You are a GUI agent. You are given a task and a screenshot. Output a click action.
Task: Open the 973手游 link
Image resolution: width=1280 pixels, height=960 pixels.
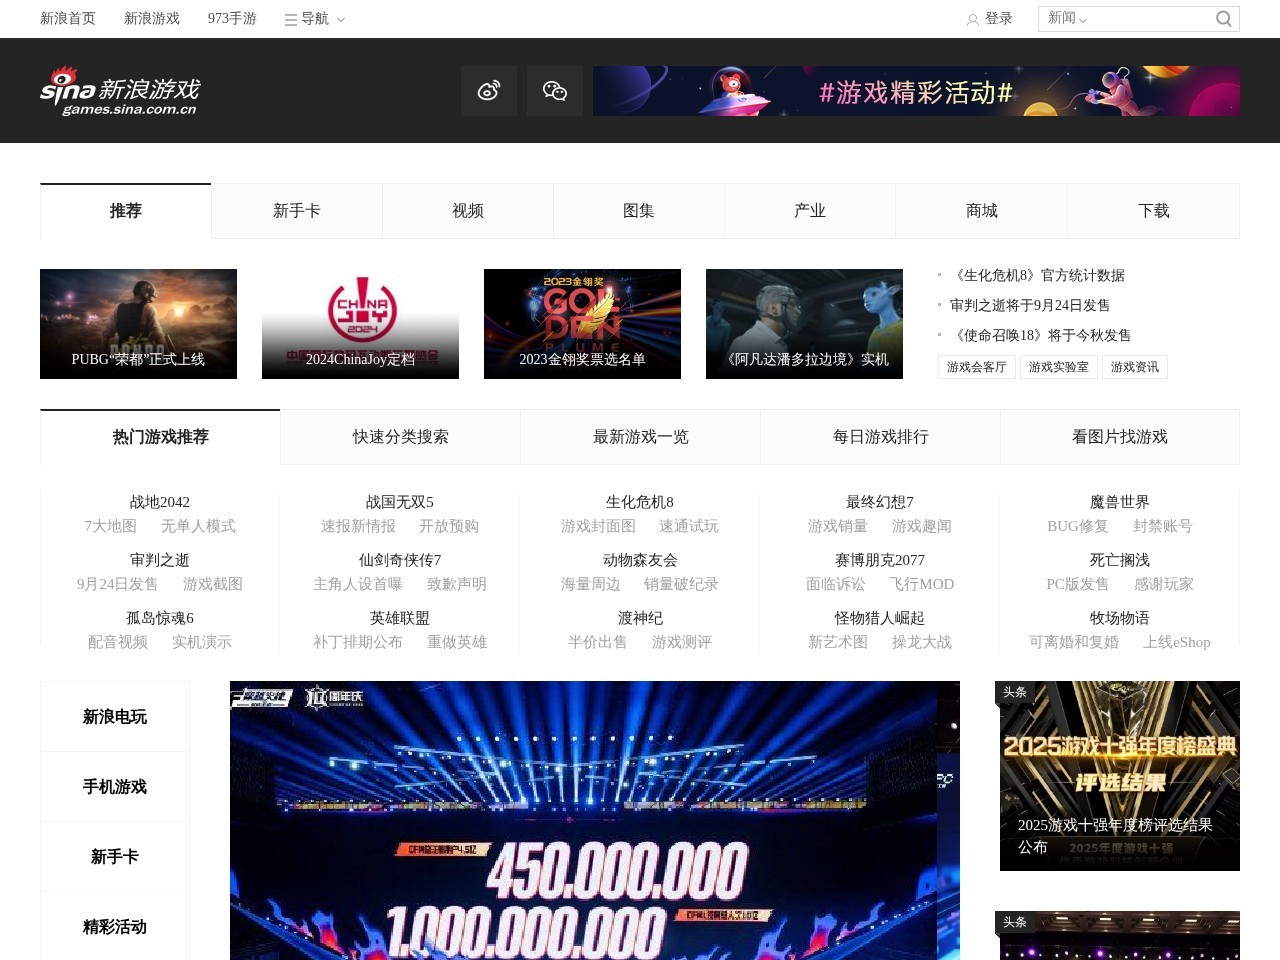[x=232, y=18]
